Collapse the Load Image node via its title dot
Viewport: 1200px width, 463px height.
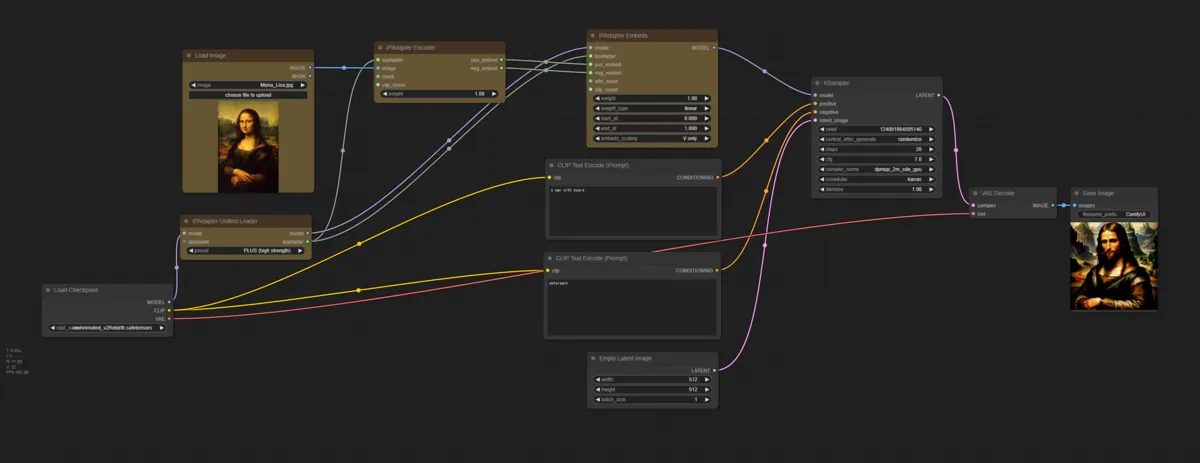click(190, 56)
